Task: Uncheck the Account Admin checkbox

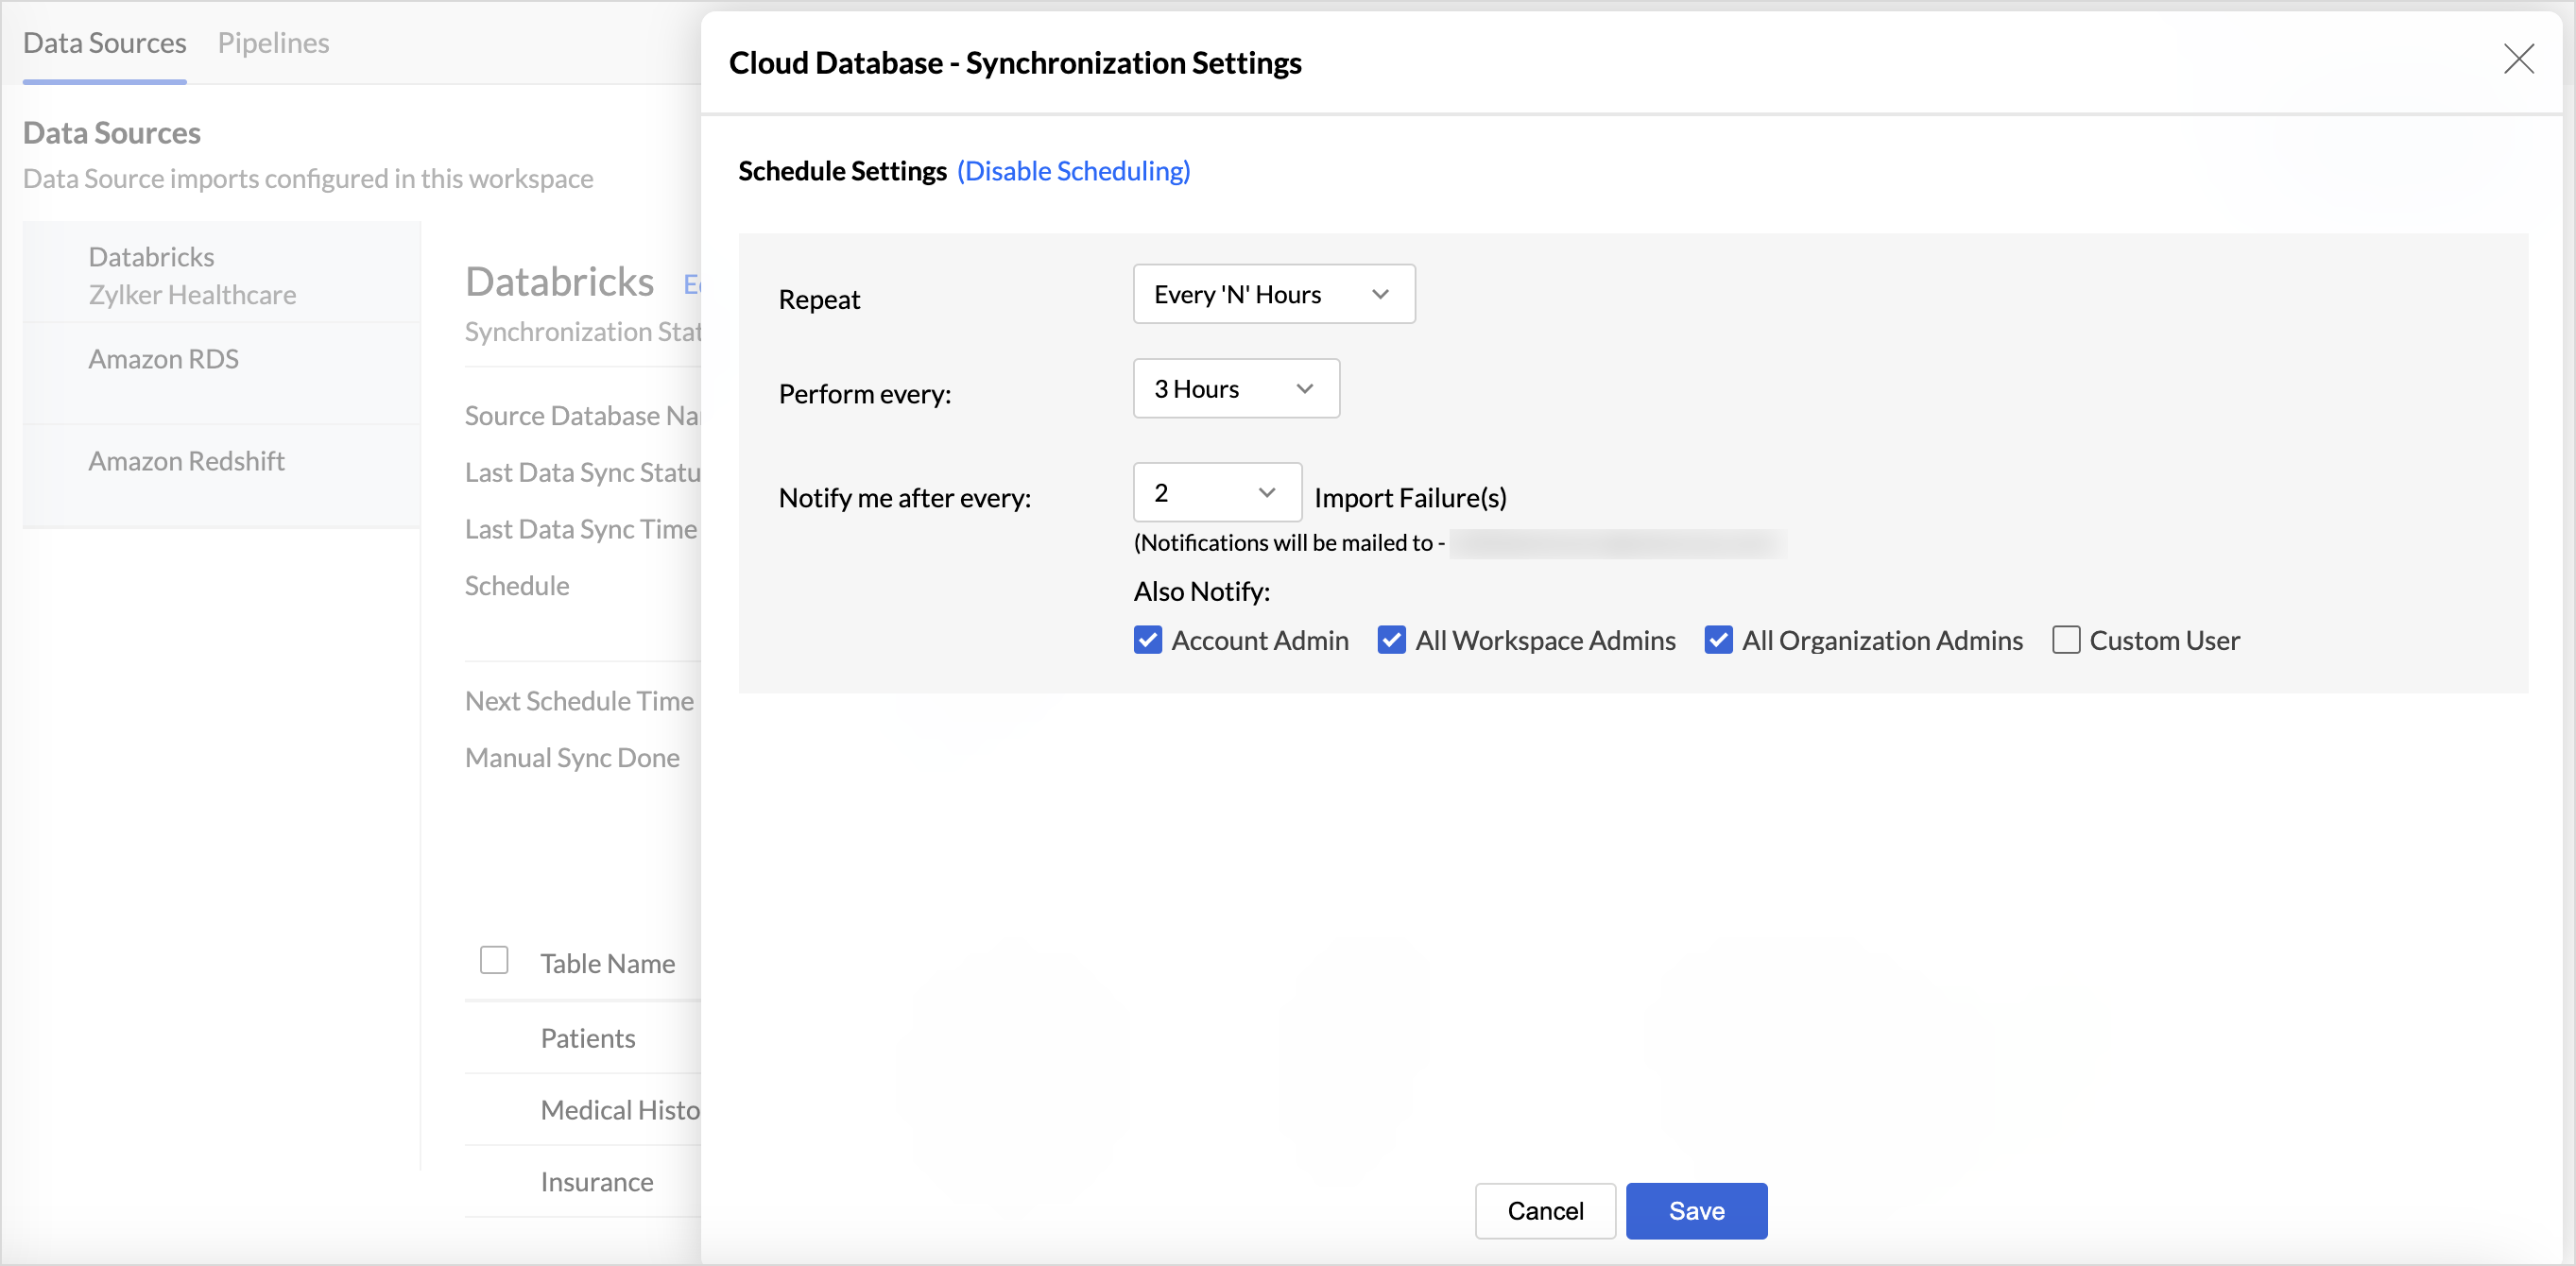Action: (x=1147, y=640)
